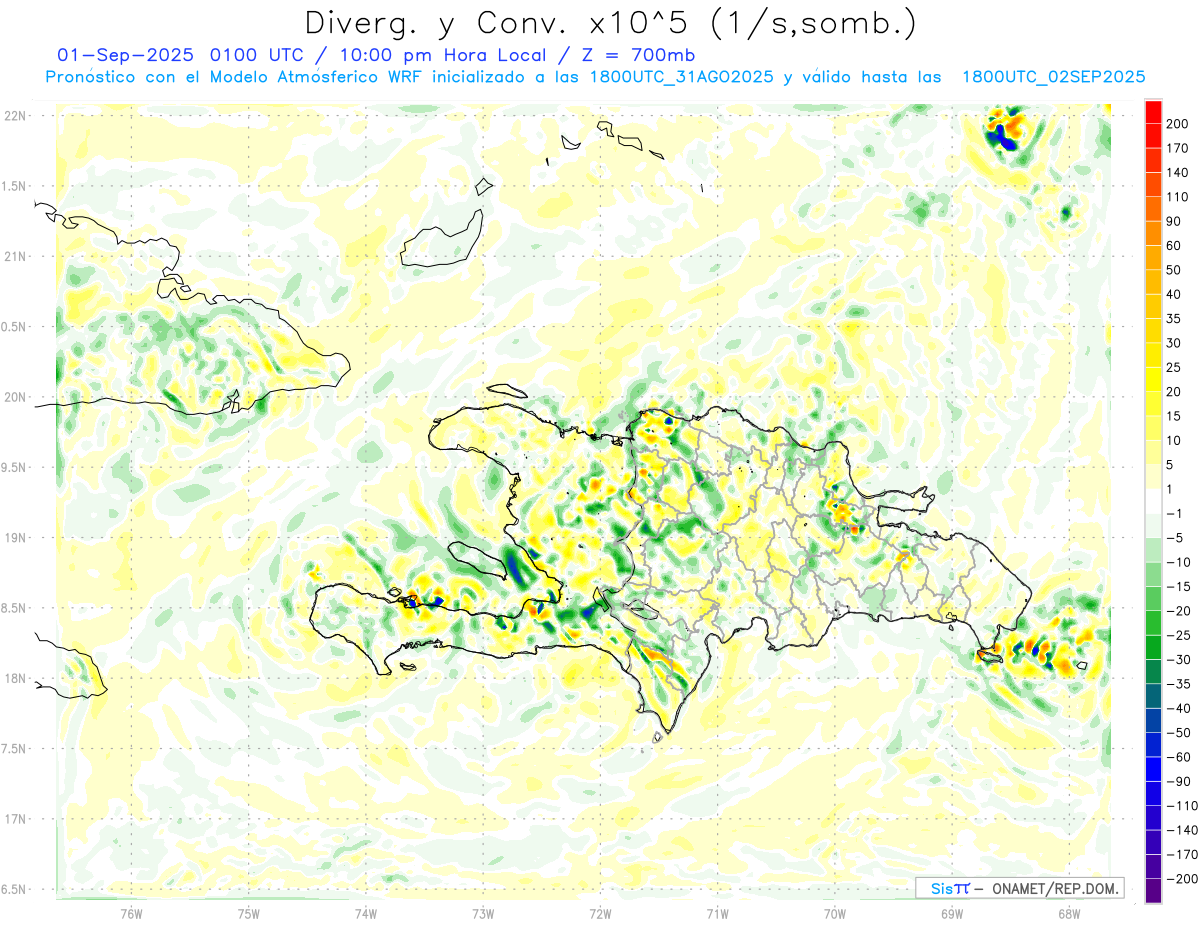Click the white swatch between 1 and -1

point(1154,501)
